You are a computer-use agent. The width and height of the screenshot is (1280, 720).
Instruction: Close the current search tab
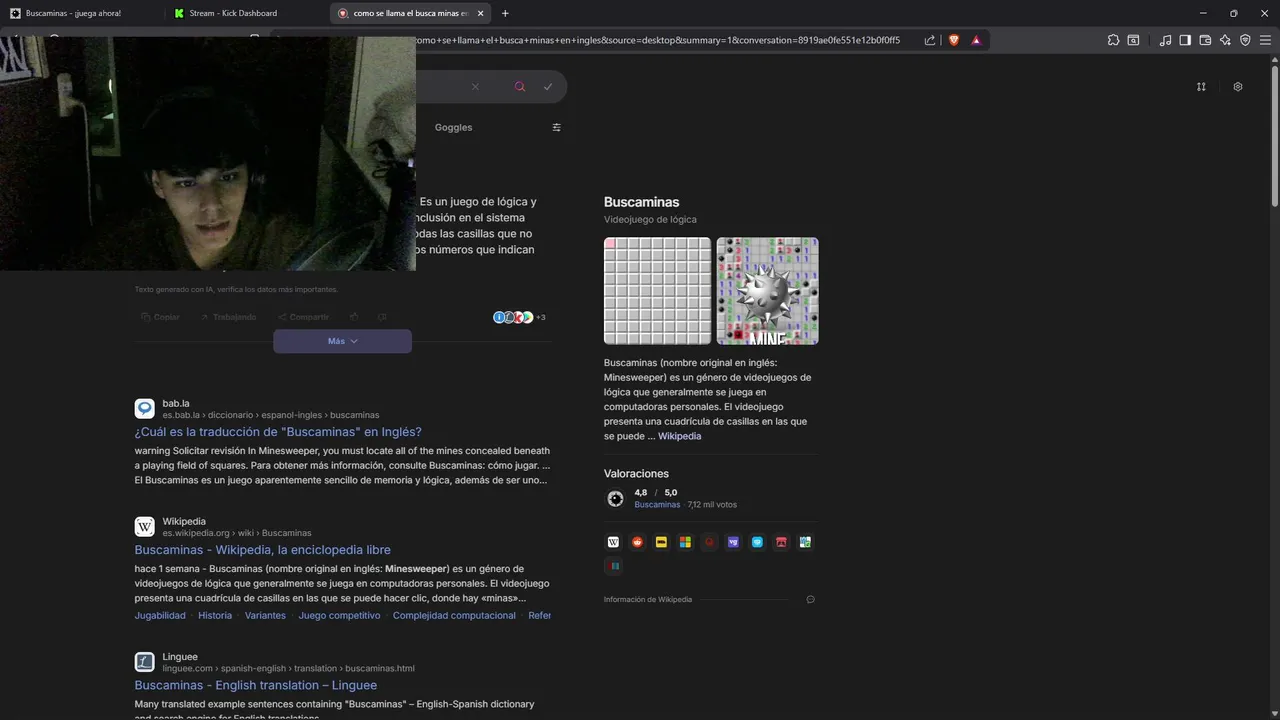click(x=480, y=13)
